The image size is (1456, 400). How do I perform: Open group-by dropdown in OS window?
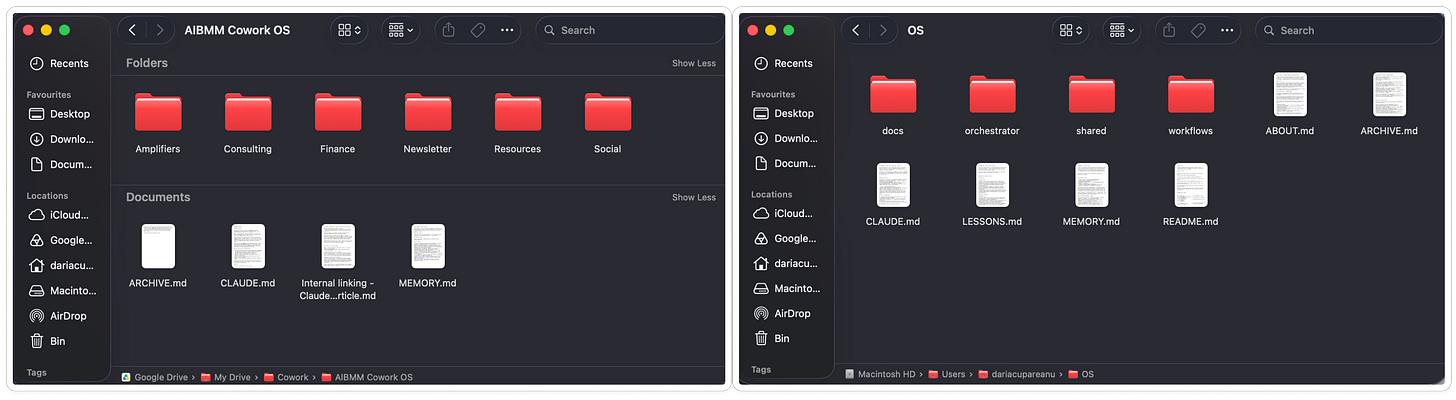click(1122, 30)
